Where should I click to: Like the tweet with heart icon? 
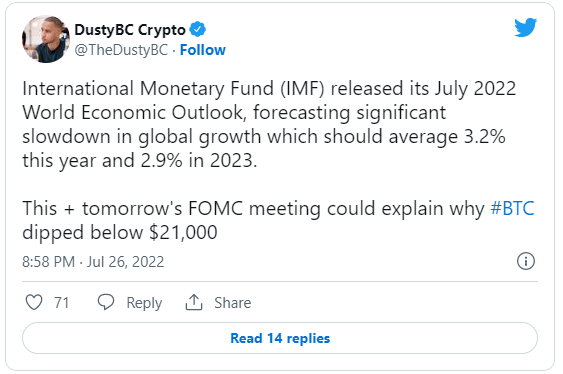pyautogui.click(x=34, y=302)
